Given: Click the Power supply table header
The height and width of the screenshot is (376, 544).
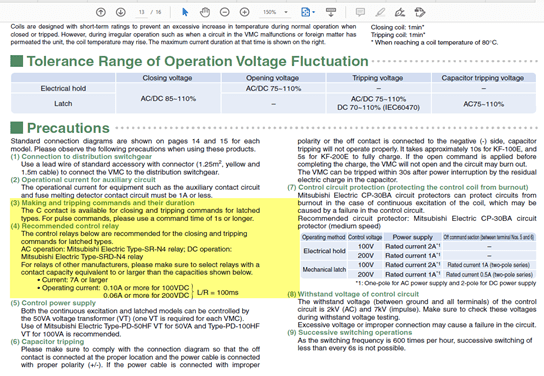Looking at the screenshot, I should coord(413,237).
